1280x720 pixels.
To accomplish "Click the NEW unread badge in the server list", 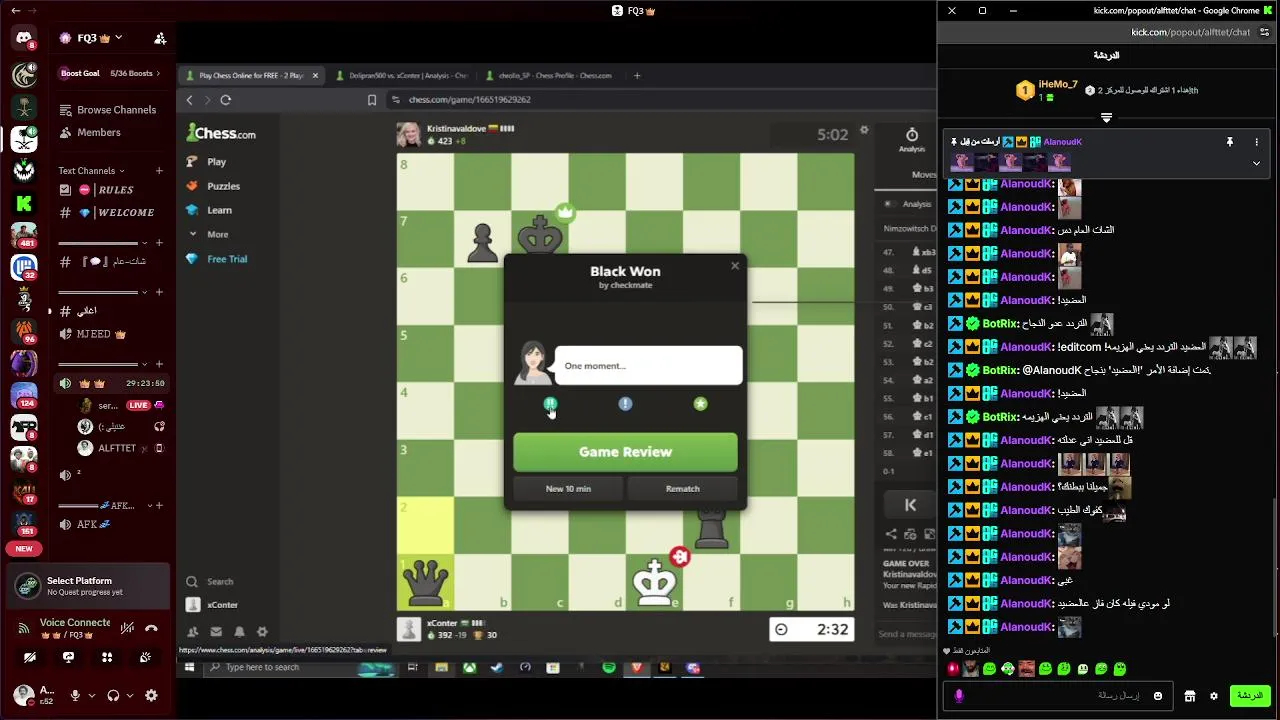I will coord(24,548).
